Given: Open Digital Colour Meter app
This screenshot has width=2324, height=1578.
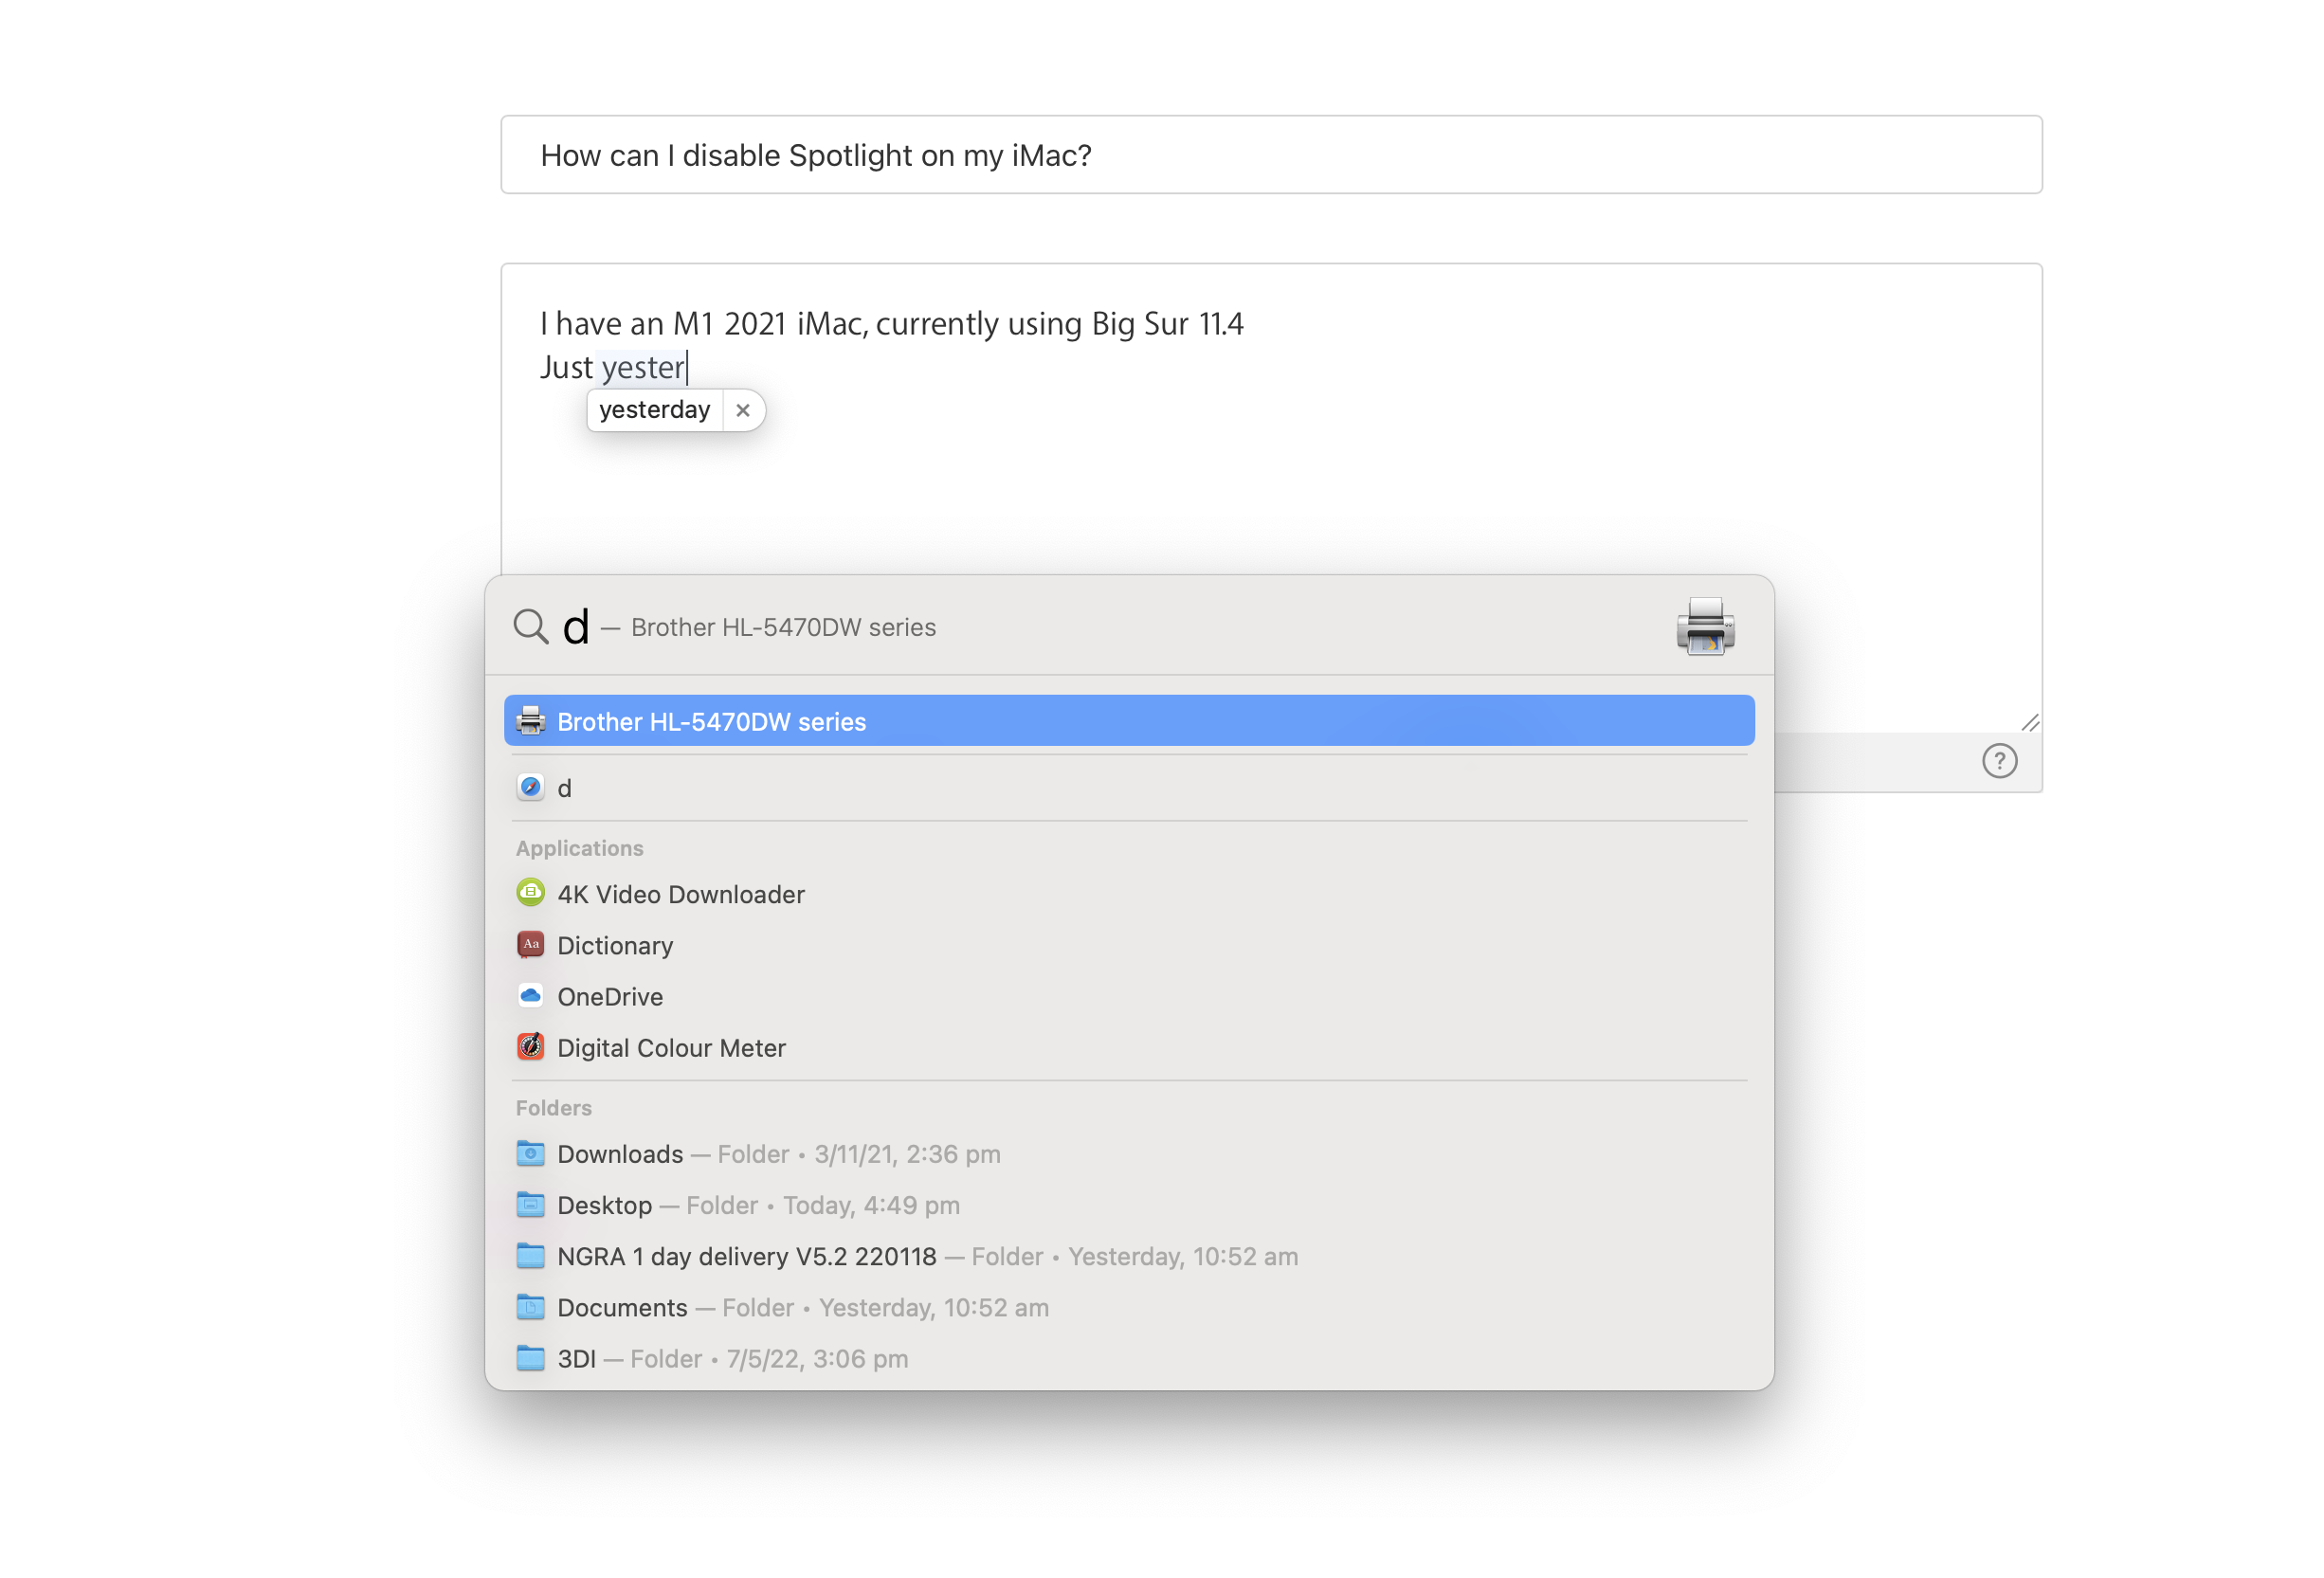Looking at the screenshot, I should coord(670,1047).
